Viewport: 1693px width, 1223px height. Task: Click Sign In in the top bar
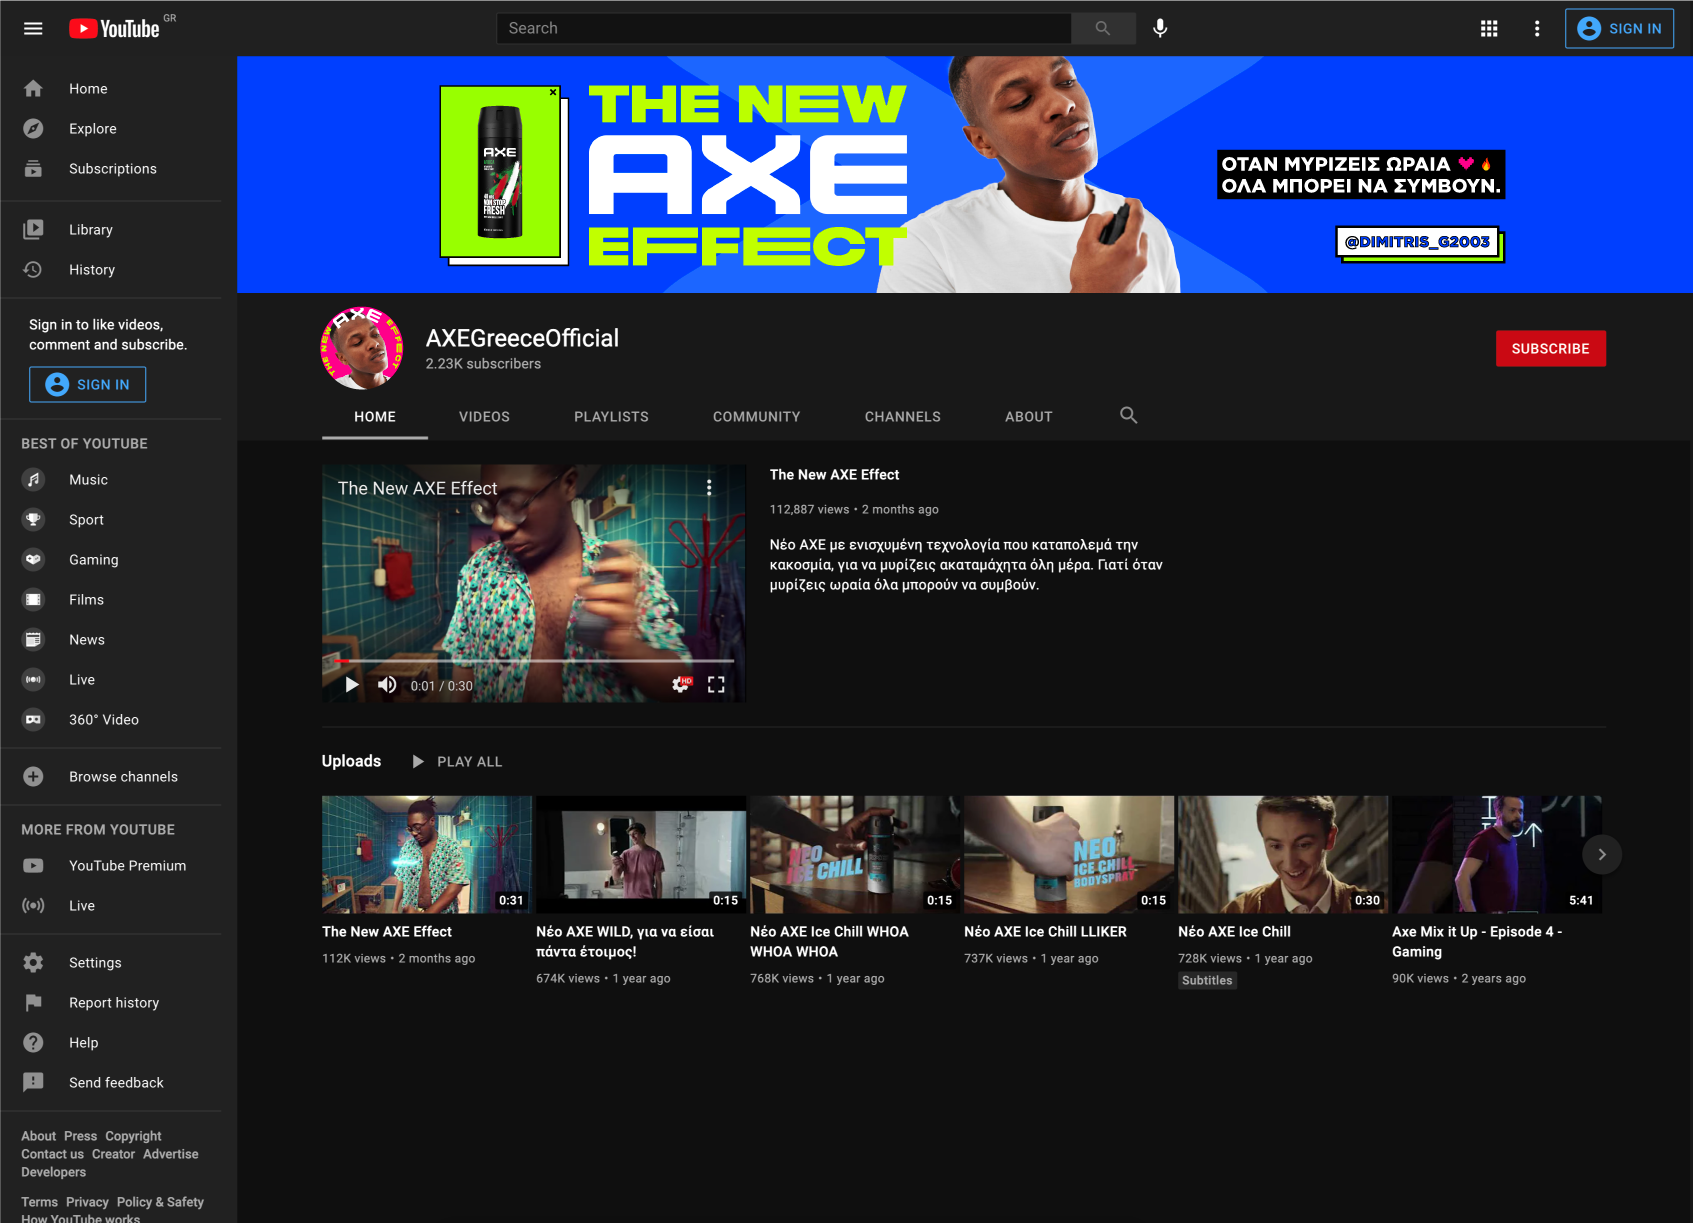[1619, 28]
